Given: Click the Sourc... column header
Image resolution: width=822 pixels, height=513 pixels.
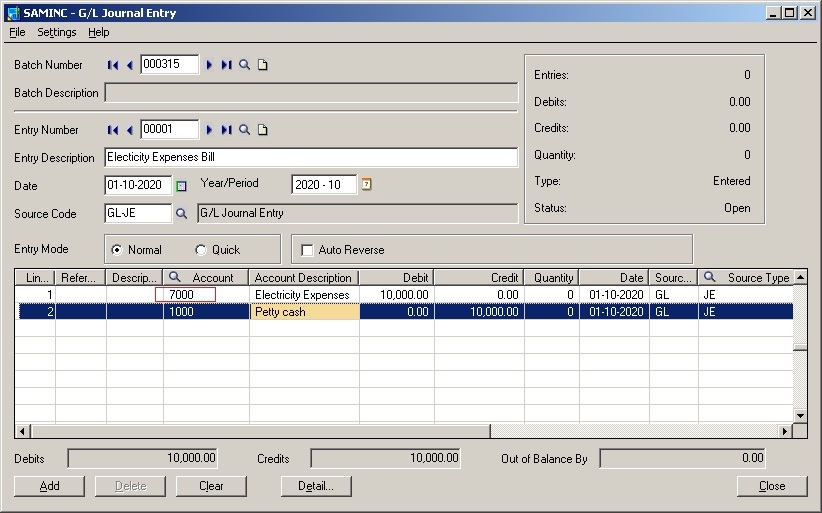Looking at the screenshot, I should (674, 278).
